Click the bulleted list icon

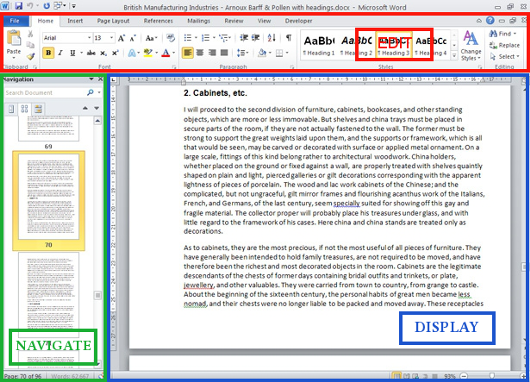click(188, 38)
